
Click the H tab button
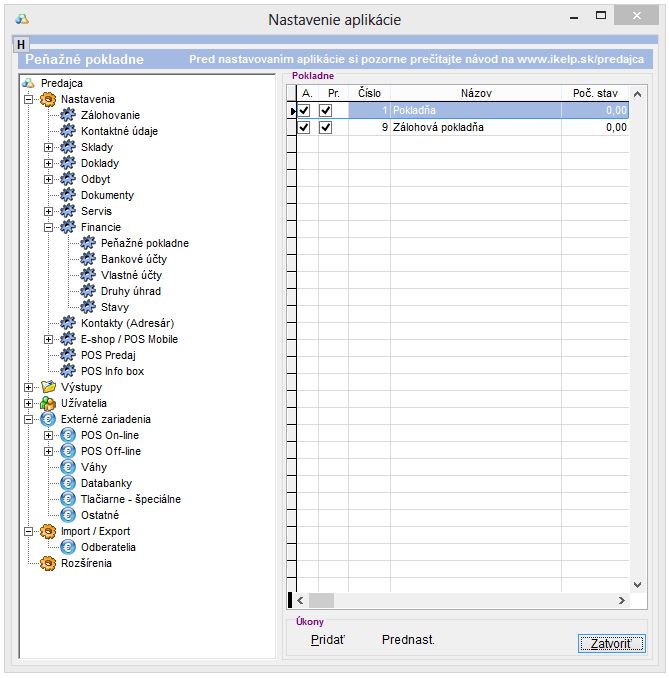pos(21,44)
